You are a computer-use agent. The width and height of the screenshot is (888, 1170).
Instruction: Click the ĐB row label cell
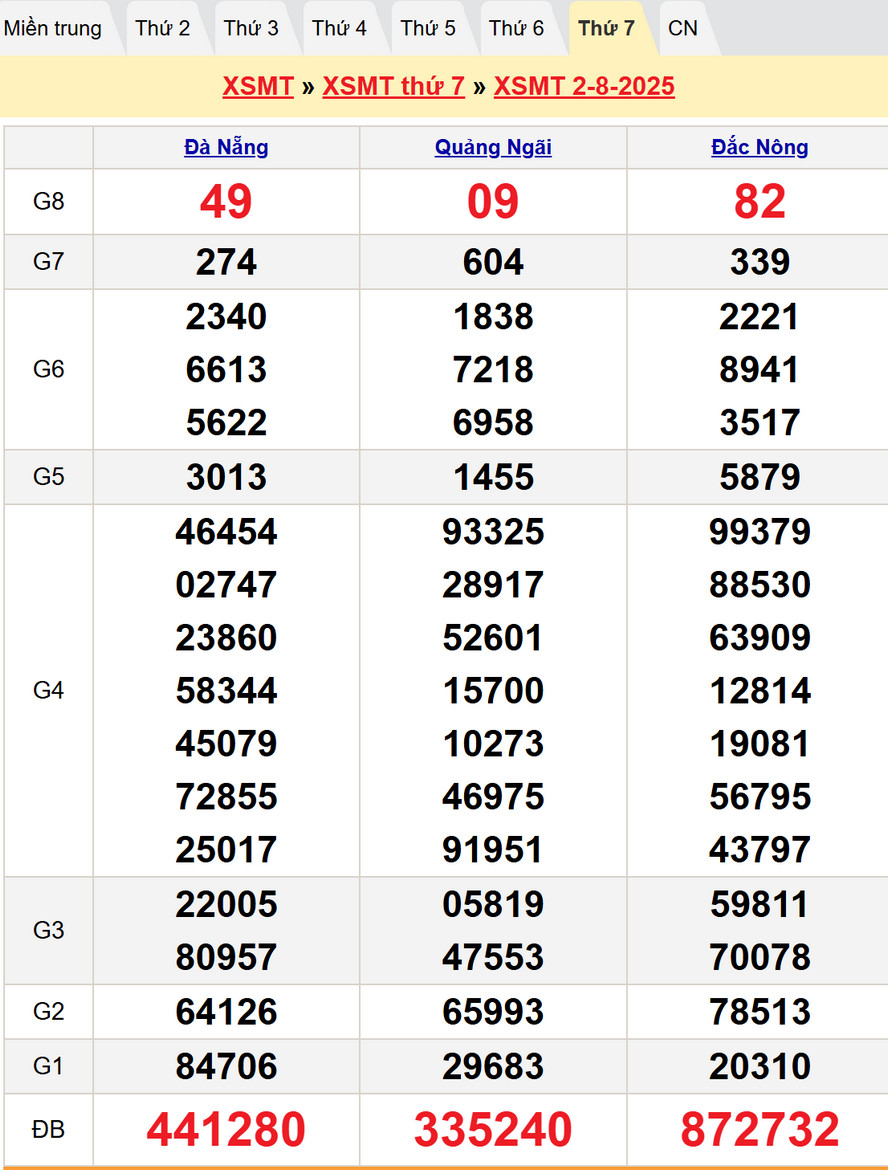(x=48, y=1129)
